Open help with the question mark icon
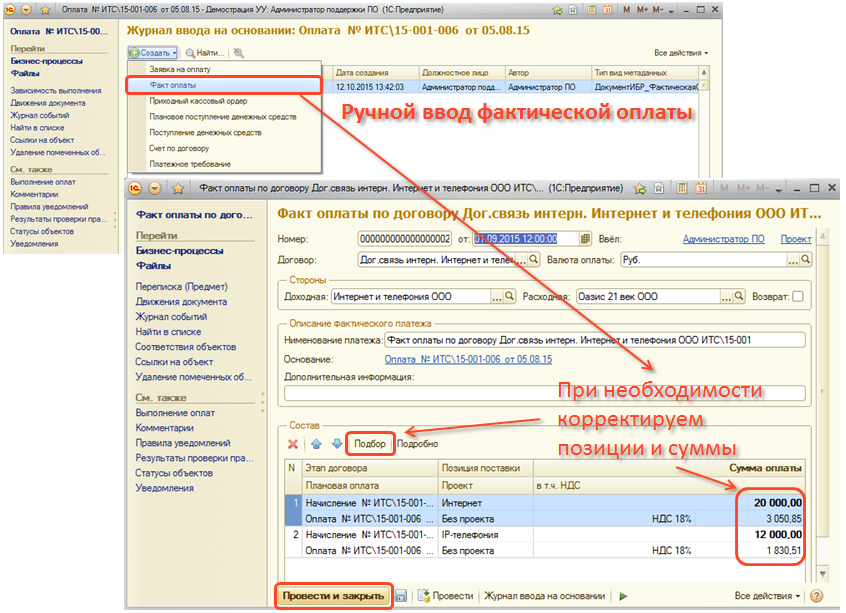This screenshot has height=613, width=846. (x=817, y=596)
